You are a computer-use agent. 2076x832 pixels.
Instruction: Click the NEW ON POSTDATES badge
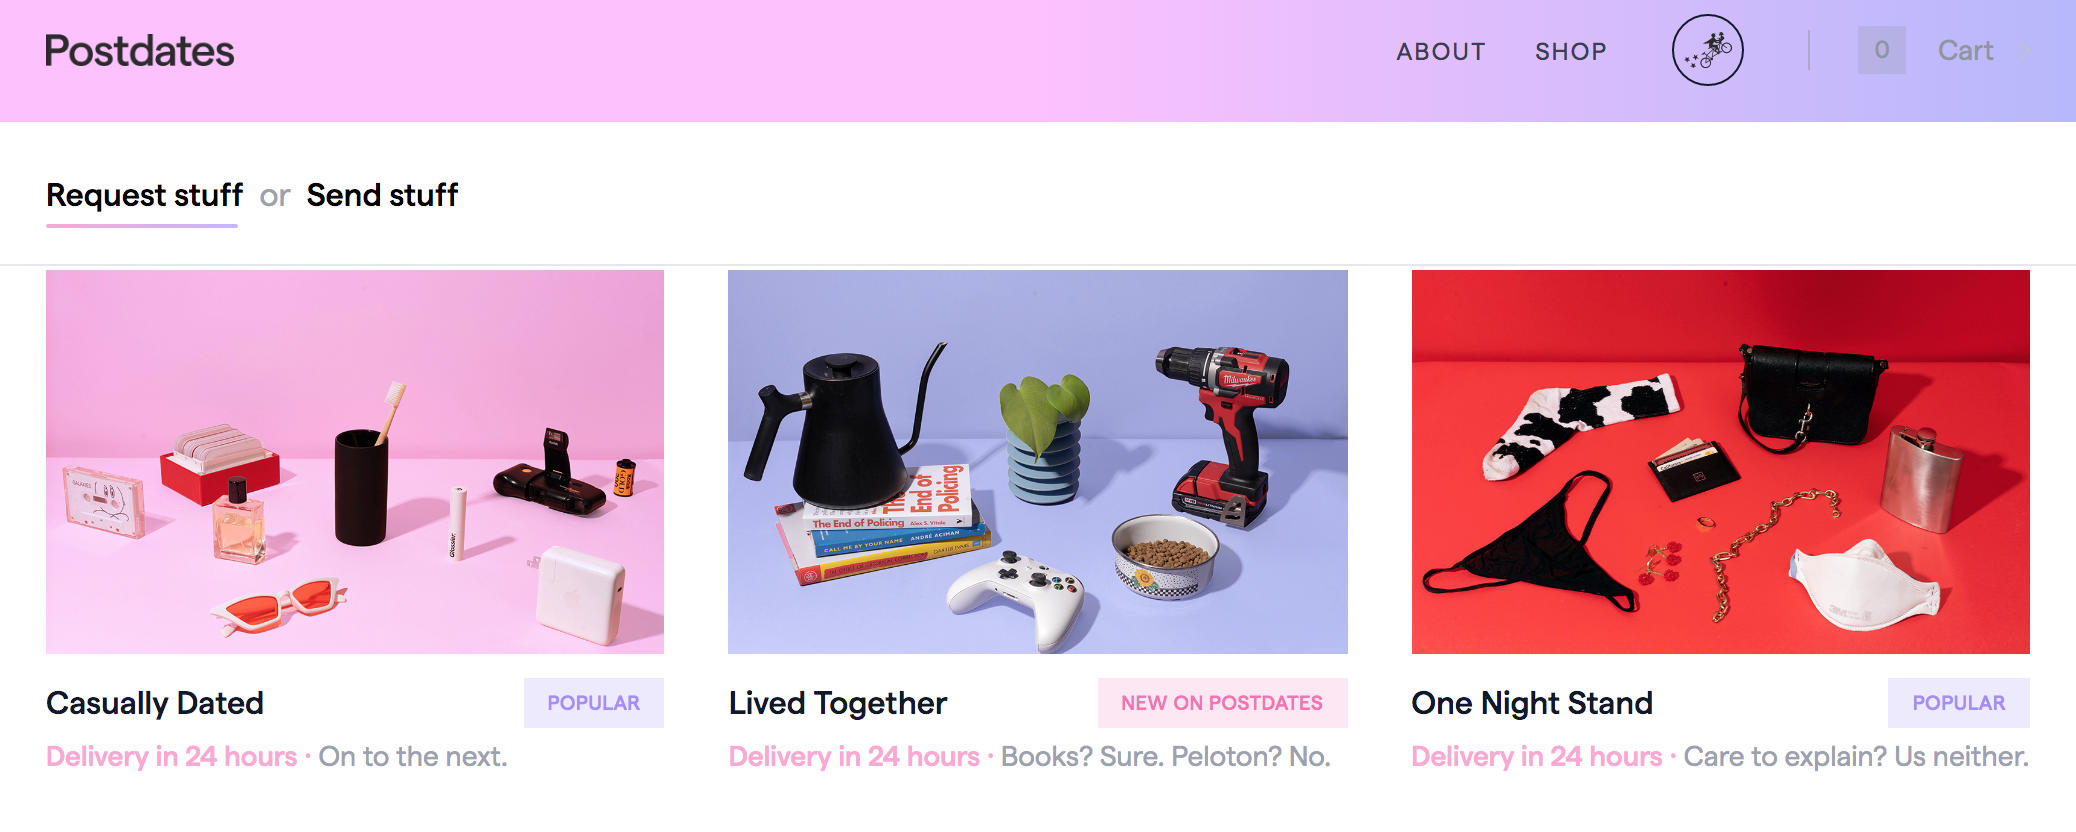point(1222,703)
